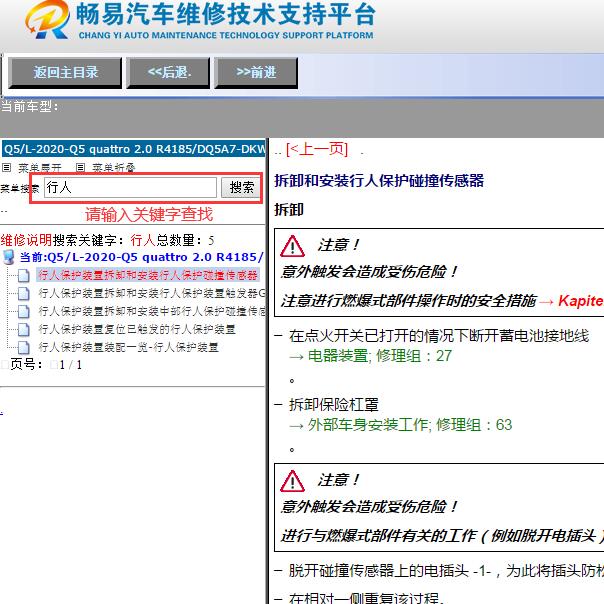Open result 拆卸和安装中部行人保护碰撞传感器
Image resolution: width=604 pixels, height=604 pixels.
coord(152,311)
